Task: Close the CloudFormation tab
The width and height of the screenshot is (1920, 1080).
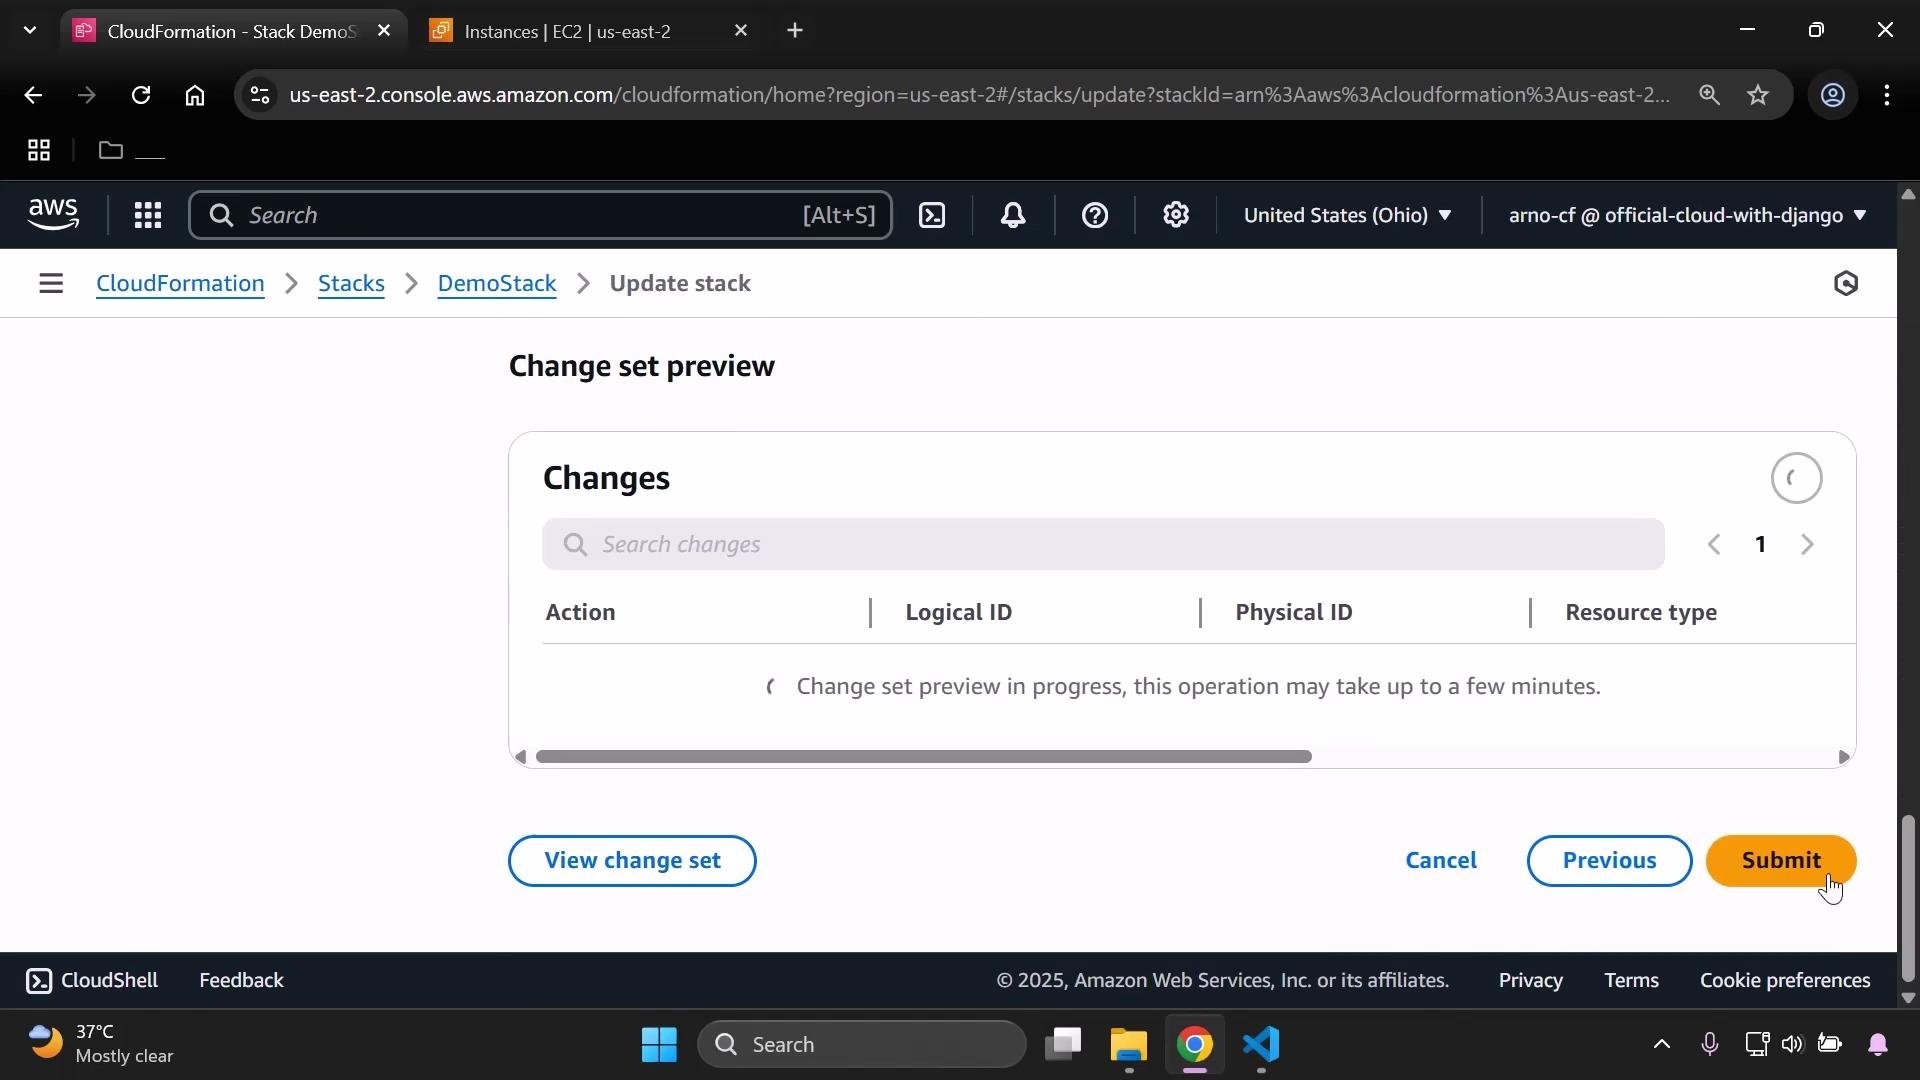Action: pyautogui.click(x=384, y=31)
